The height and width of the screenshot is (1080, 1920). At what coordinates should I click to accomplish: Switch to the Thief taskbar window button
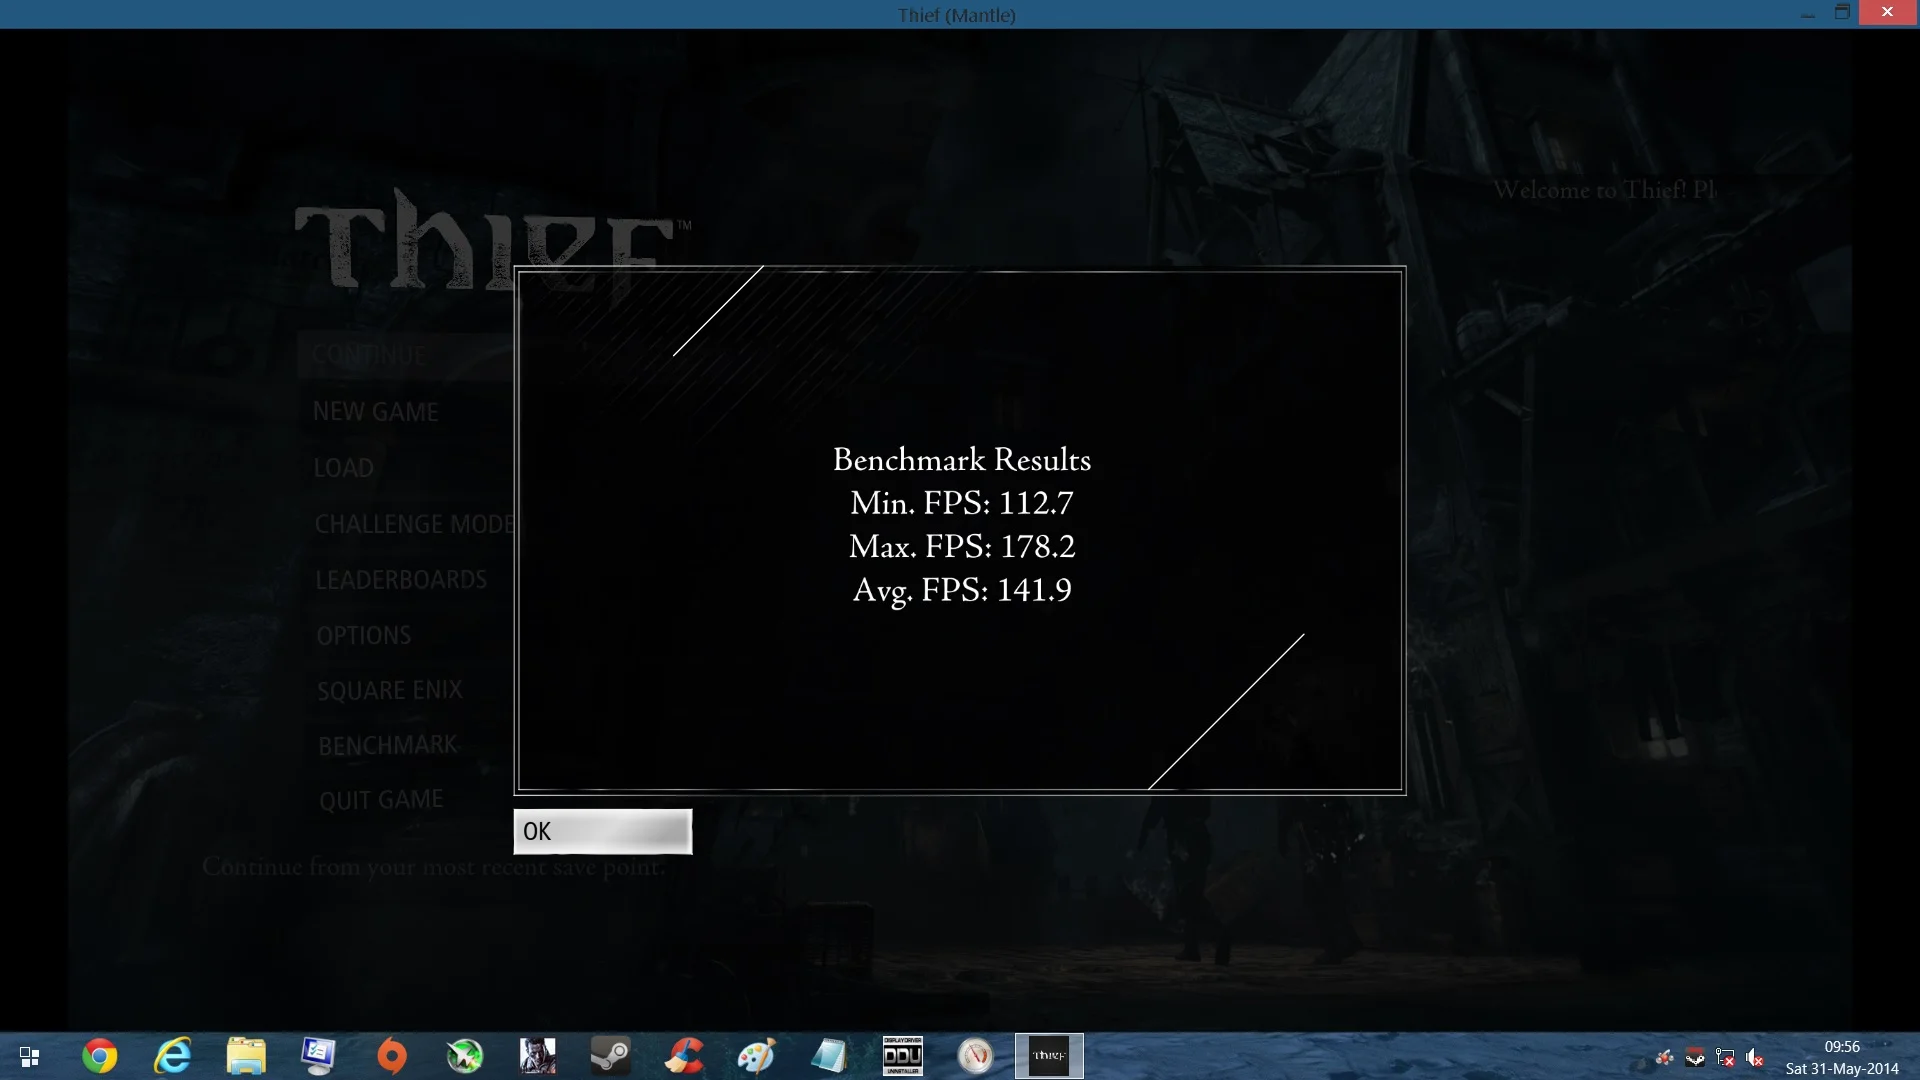pos(1049,1056)
